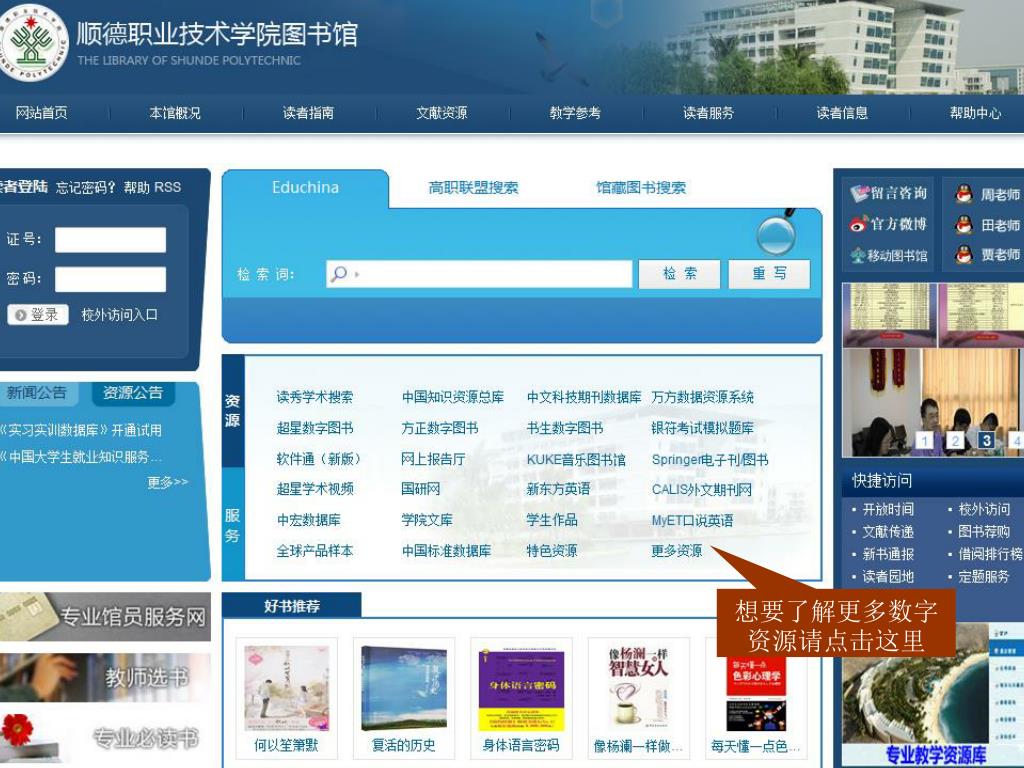This screenshot has width=1024, height=768.
Task: Open the 专业馆员服务网 banner
Action: 105,616
